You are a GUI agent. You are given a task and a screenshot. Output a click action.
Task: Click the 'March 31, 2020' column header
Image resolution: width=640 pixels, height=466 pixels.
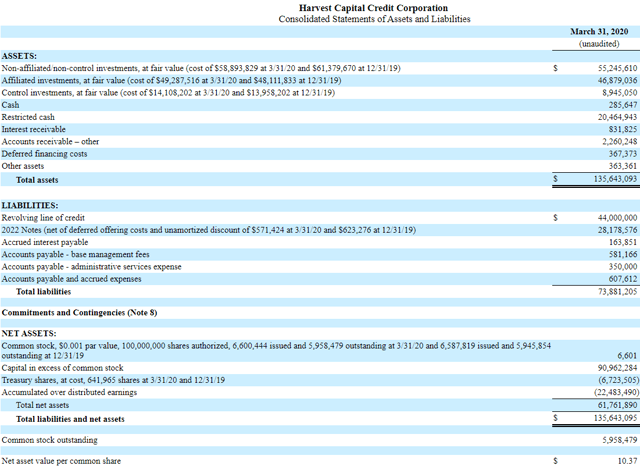tap(599, 32)
